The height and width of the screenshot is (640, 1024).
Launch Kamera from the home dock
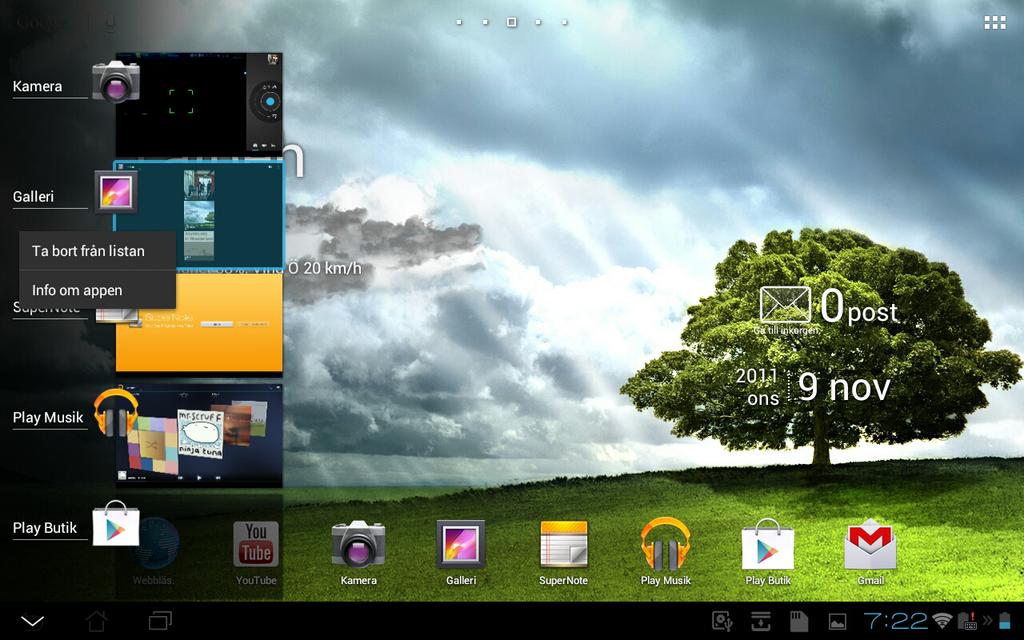(x=359, y=552)
